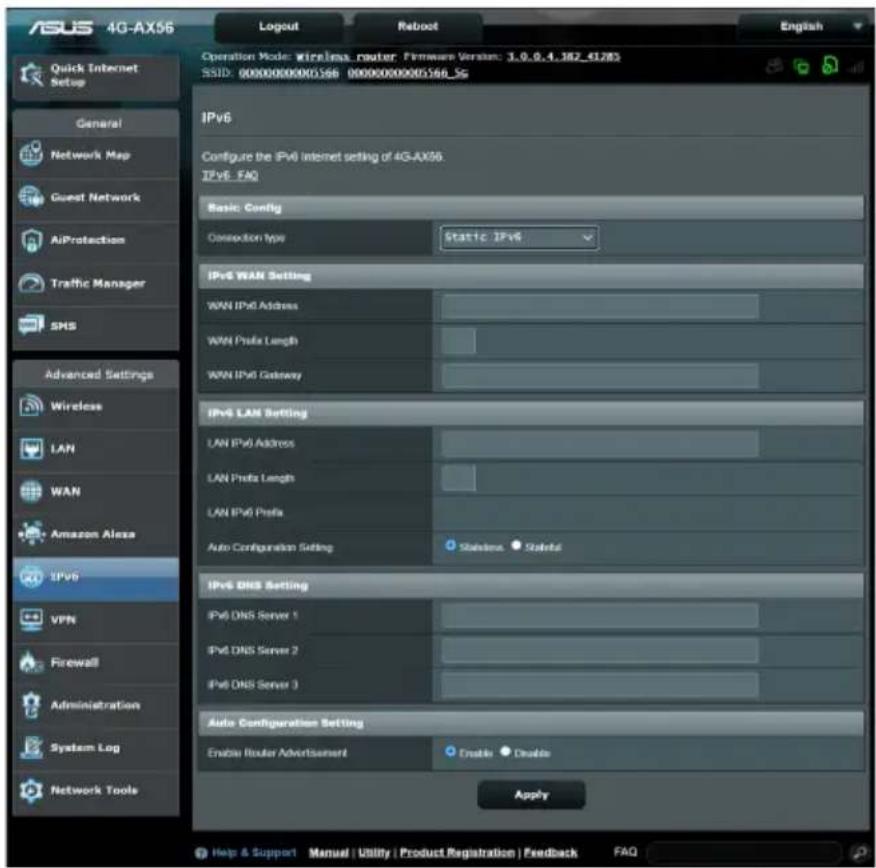Open Traffic Manager gauge icon

(31, 283)
